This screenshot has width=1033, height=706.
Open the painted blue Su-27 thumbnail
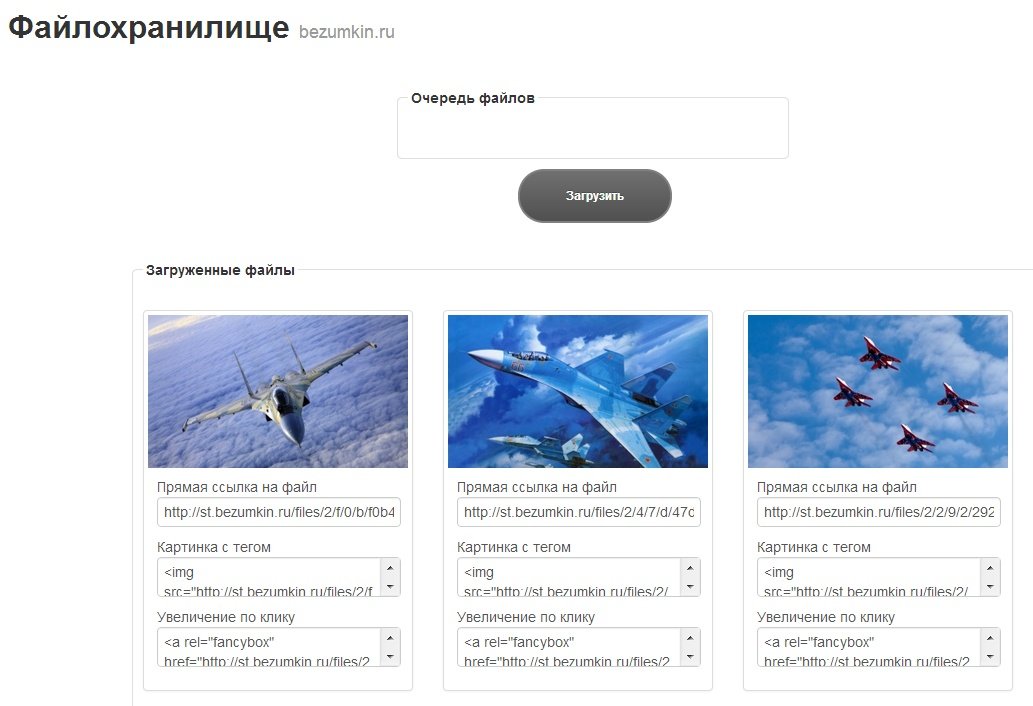pos(578,391)
